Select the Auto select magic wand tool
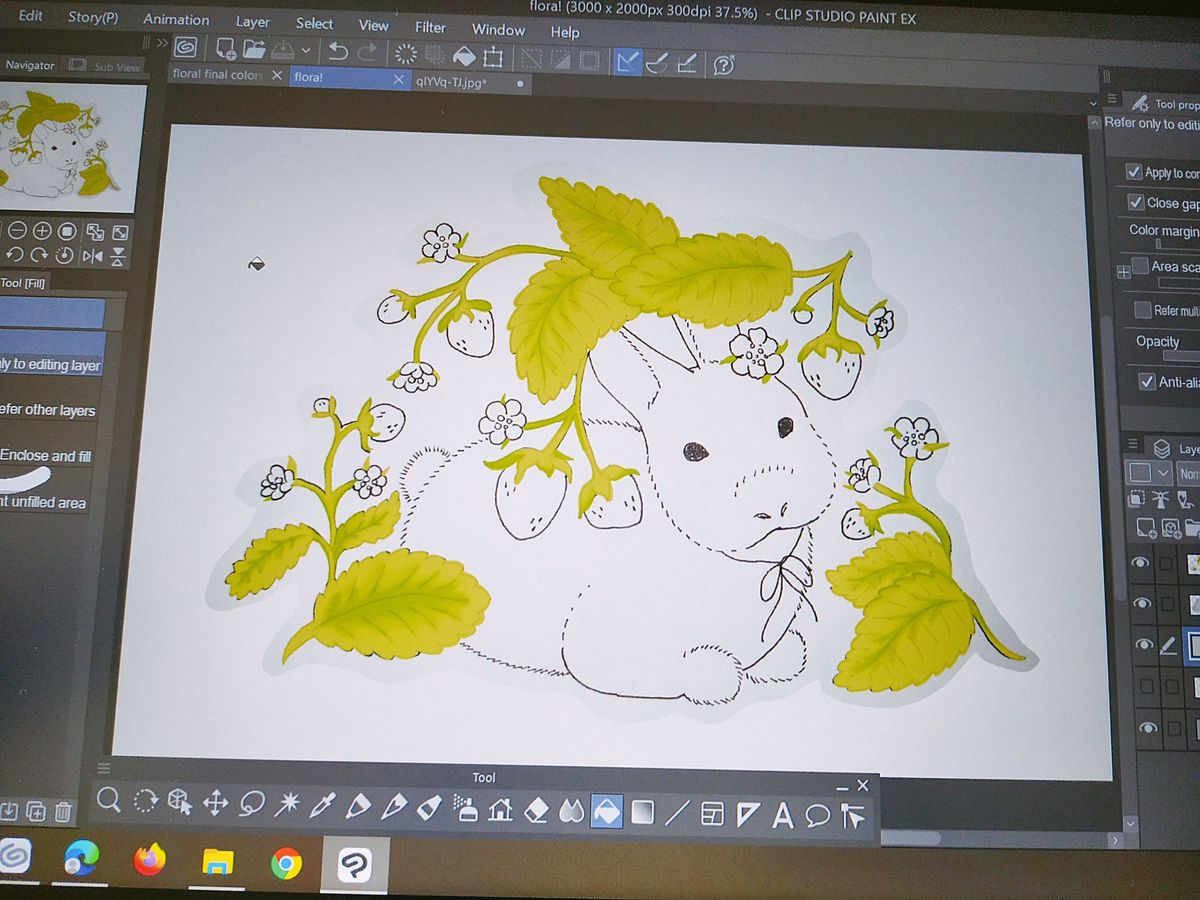This screenshot has width=1200, height=900. coord(287,804)
